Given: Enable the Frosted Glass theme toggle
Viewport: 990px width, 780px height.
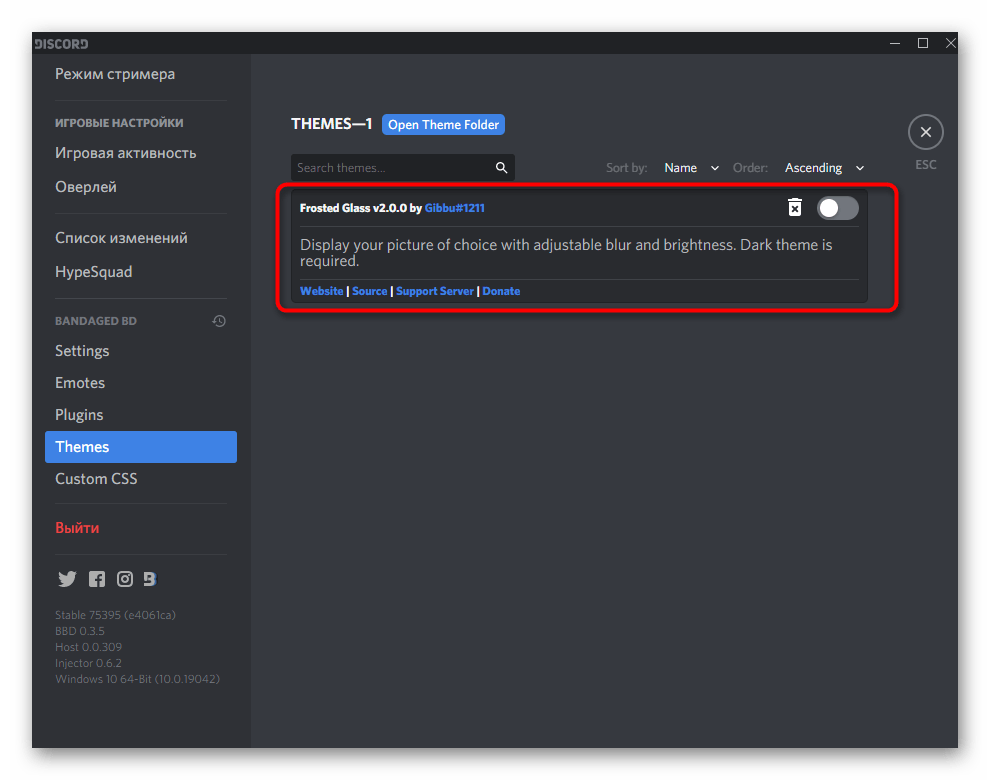Looking at the screenshot, I should (838, 208).
